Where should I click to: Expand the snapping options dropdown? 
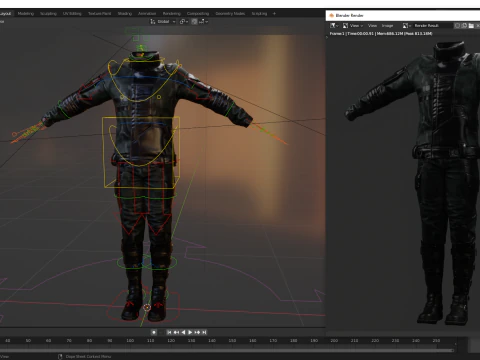coord(203,22)
